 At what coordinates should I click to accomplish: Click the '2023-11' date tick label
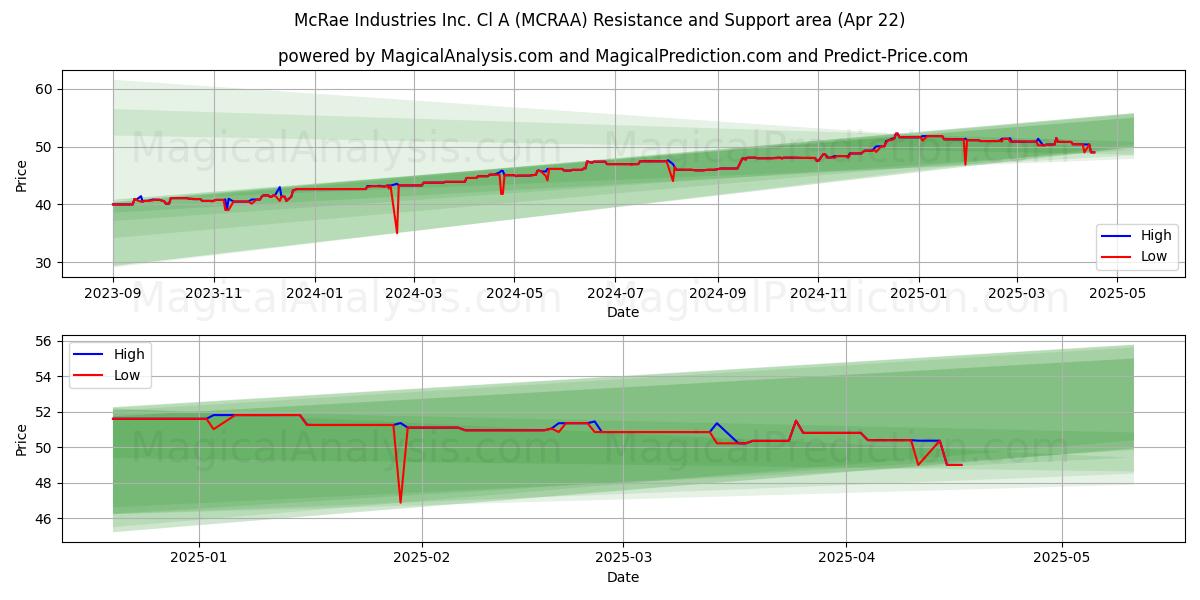[214, 293]
